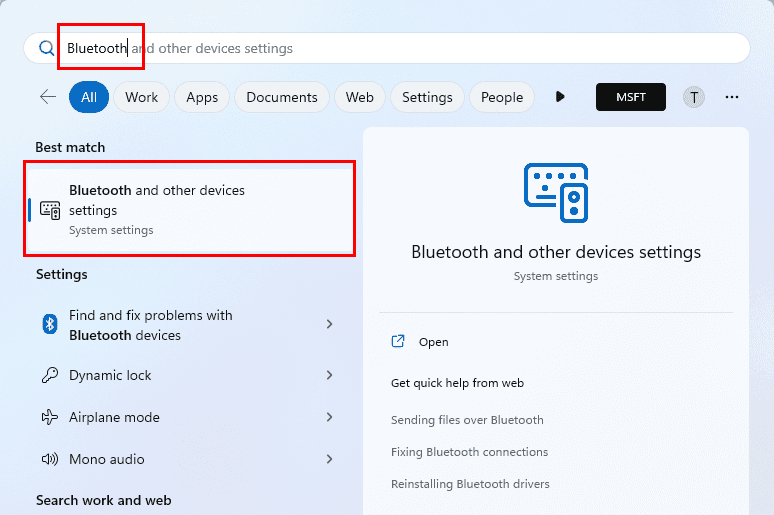Click the Bluetooth and other devices settings title in preview

(556, 252)
